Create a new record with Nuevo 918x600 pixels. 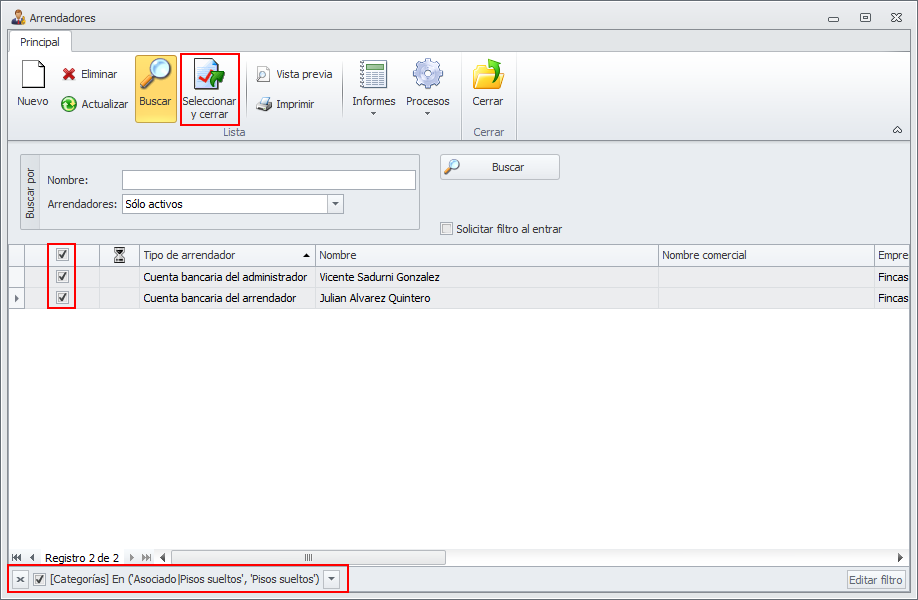[x=33, y=84]
